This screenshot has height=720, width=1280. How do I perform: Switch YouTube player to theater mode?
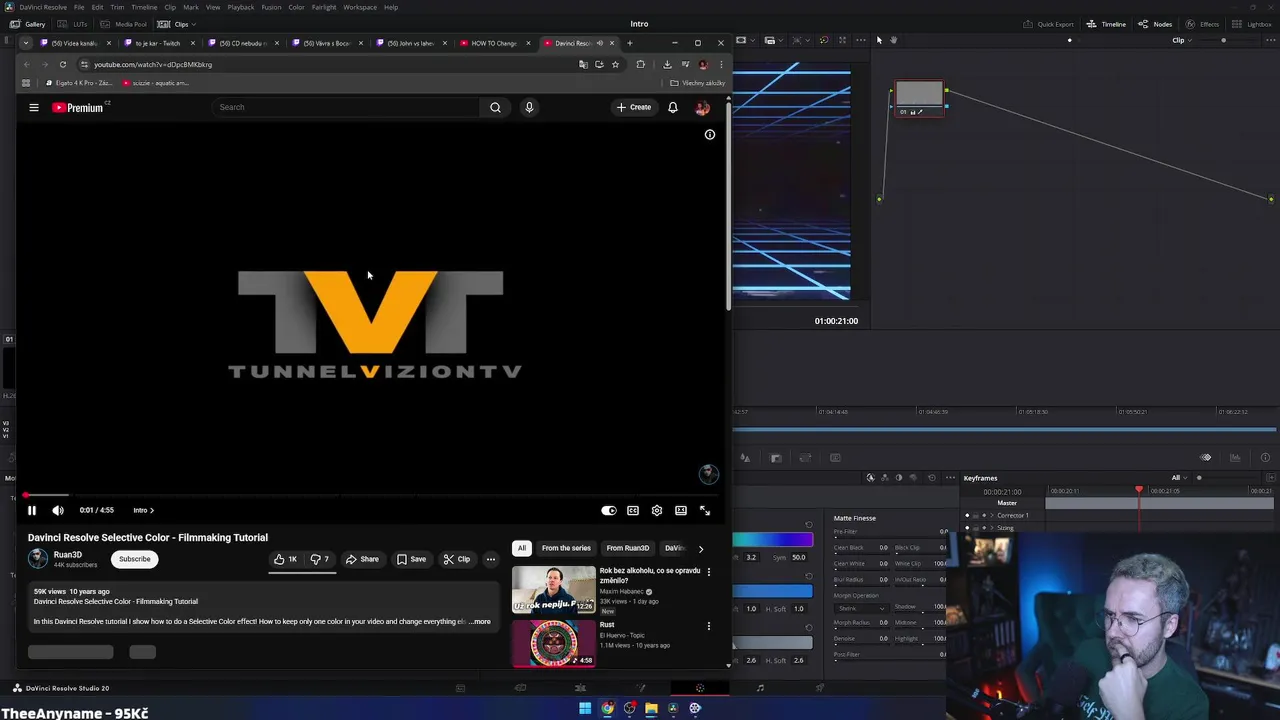point(681,510)
